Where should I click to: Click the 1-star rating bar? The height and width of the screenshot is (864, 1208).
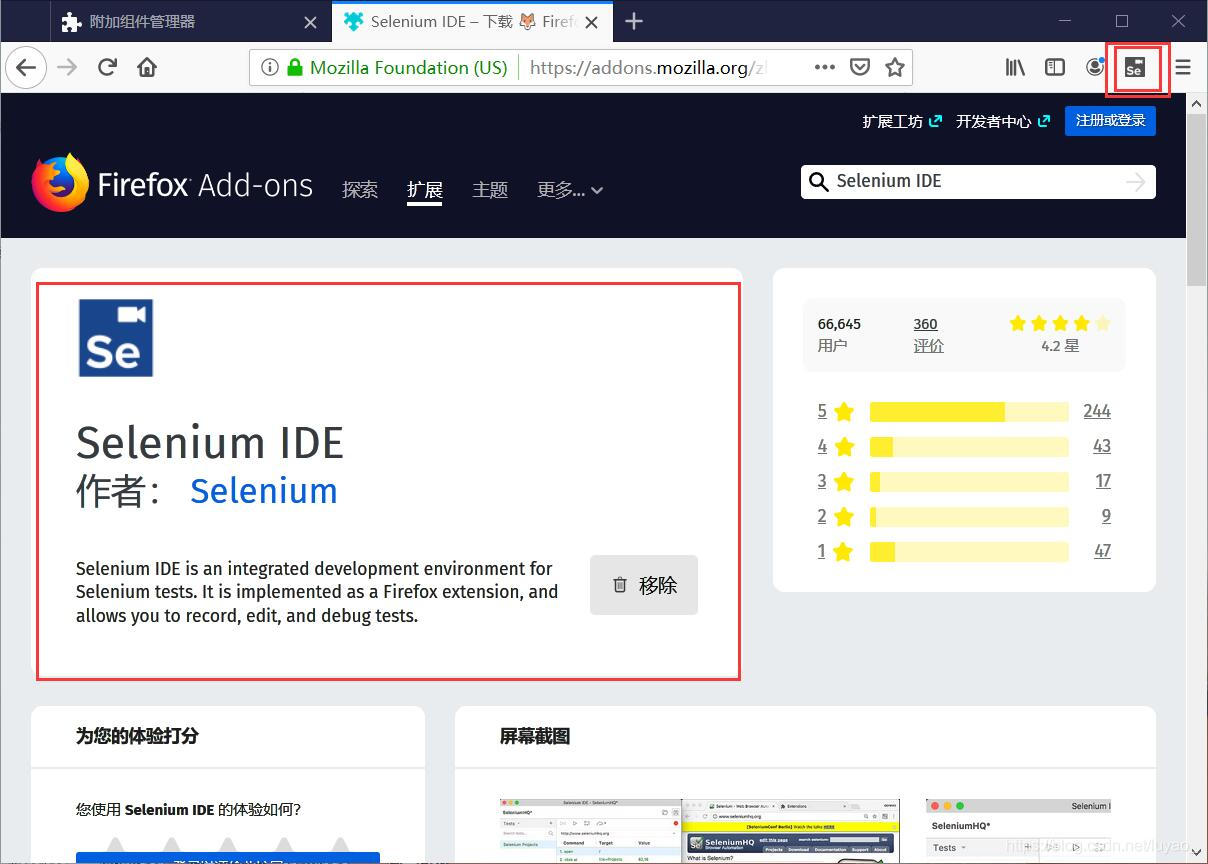[969, 552]
